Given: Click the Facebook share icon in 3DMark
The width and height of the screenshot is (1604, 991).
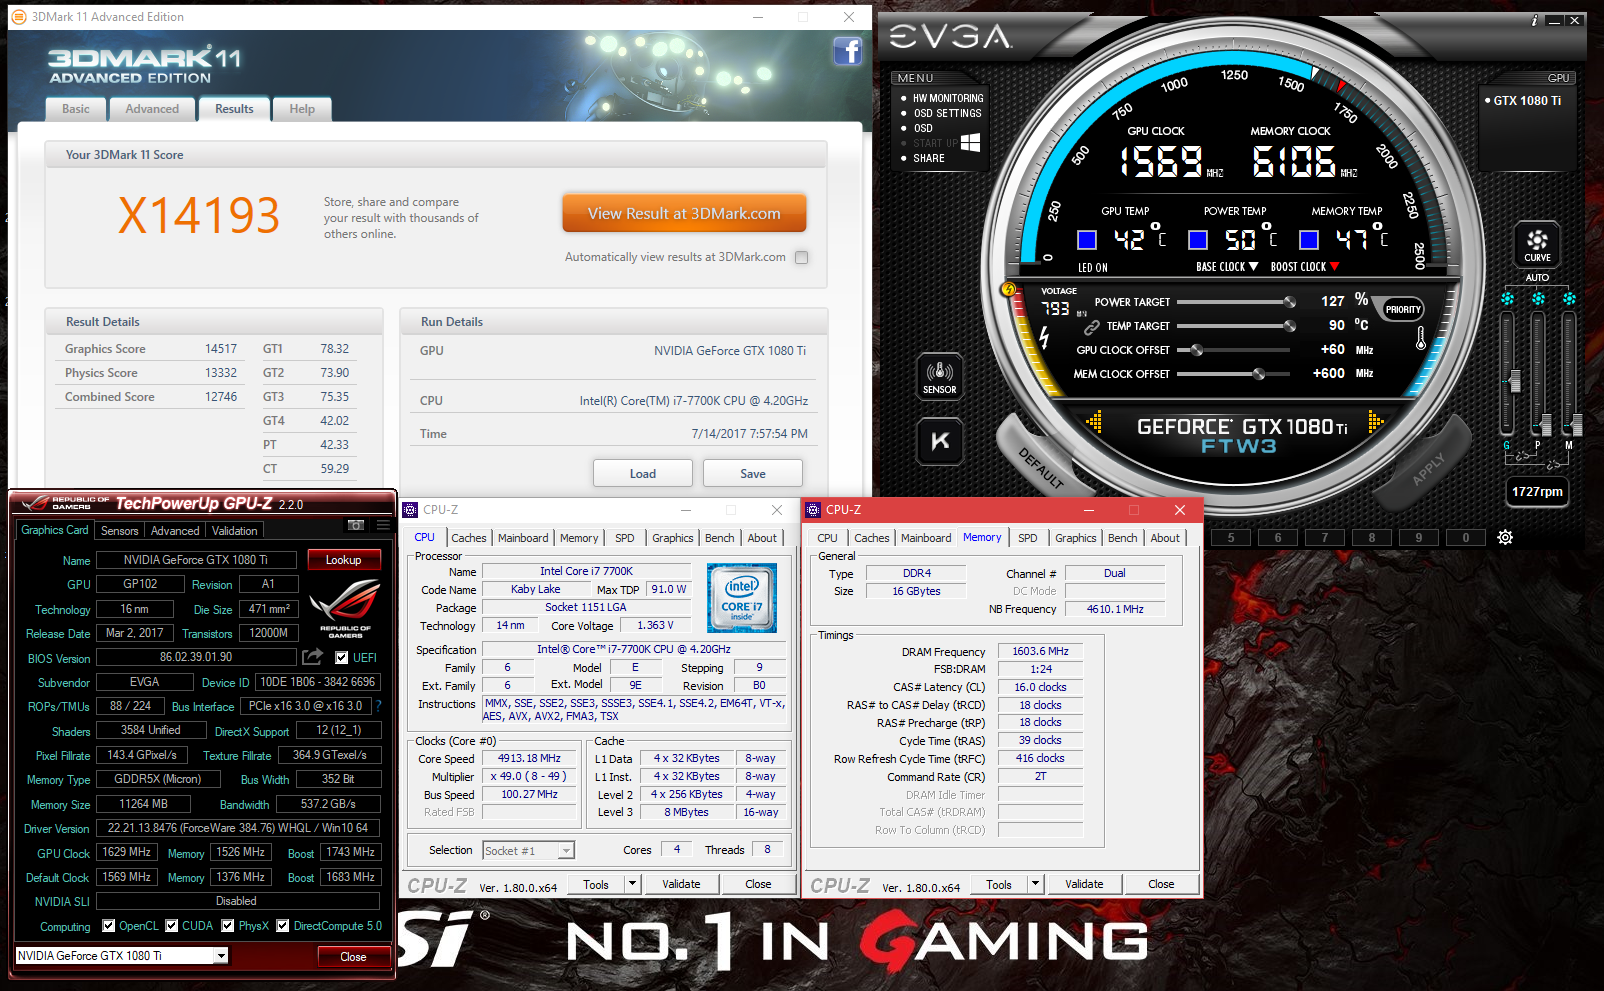Looking at the screenshot, I should click(847, 51).
